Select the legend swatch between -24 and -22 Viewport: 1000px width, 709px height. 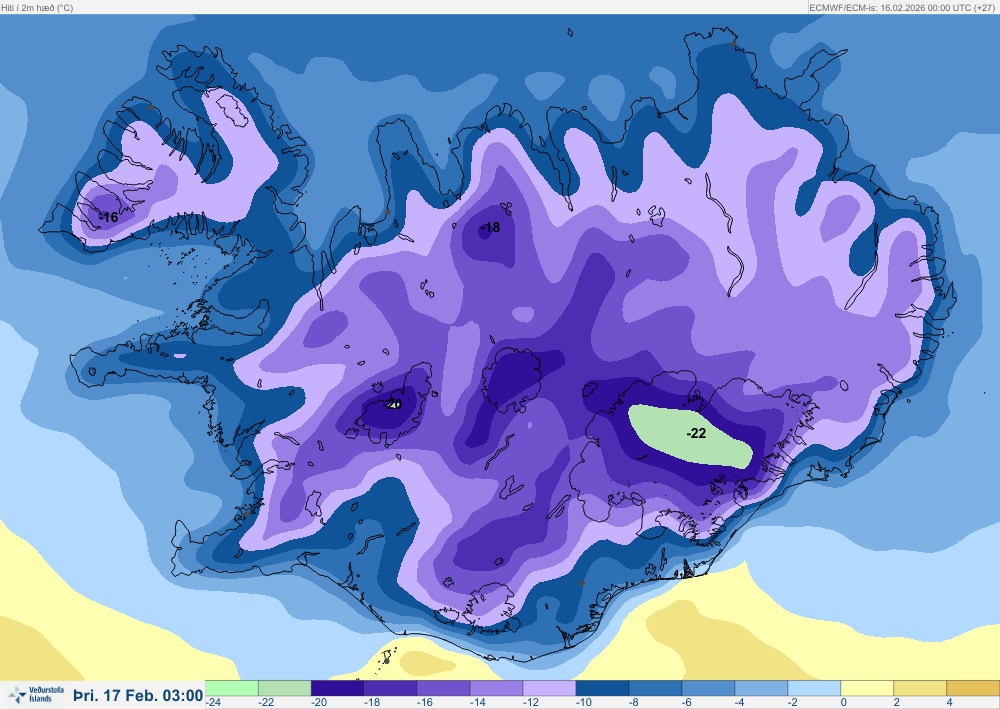(232, 688)
